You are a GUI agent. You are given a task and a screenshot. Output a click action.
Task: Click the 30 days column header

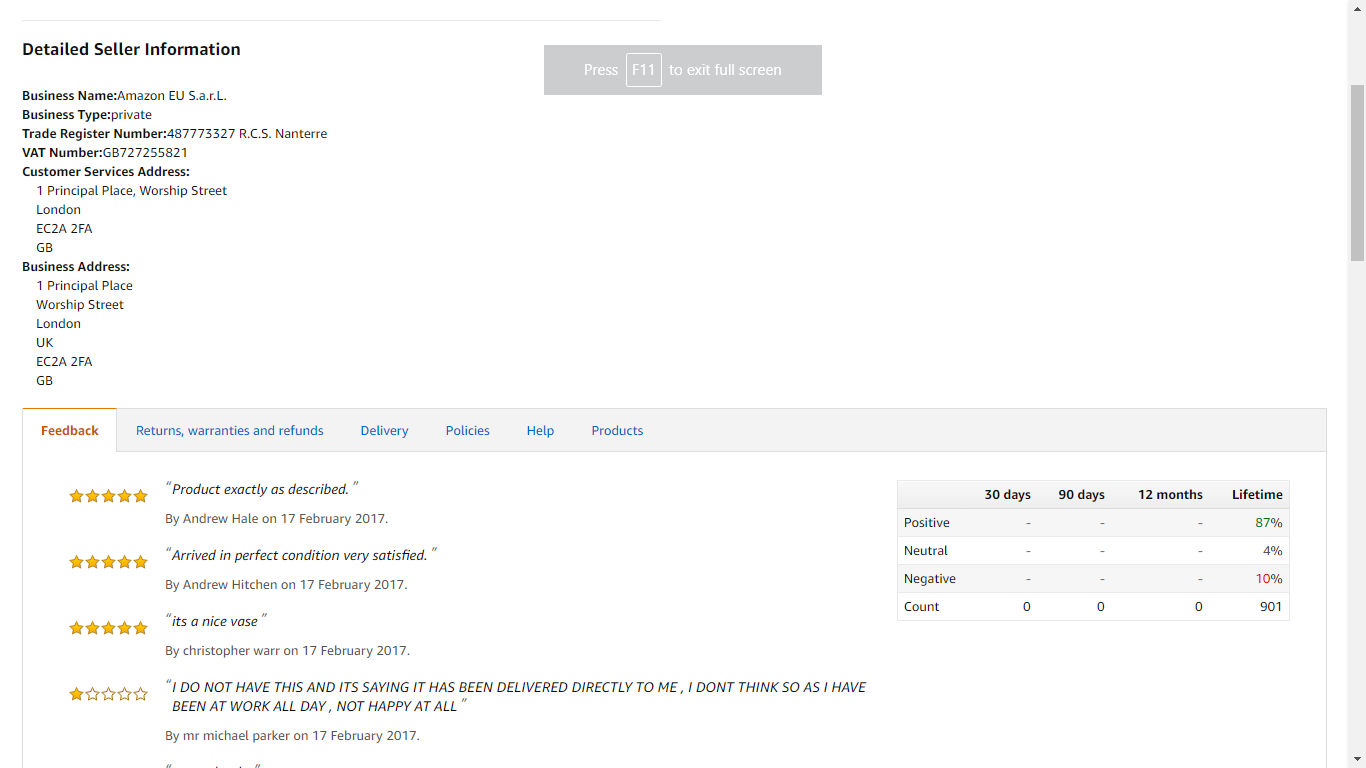(1007, 495)
